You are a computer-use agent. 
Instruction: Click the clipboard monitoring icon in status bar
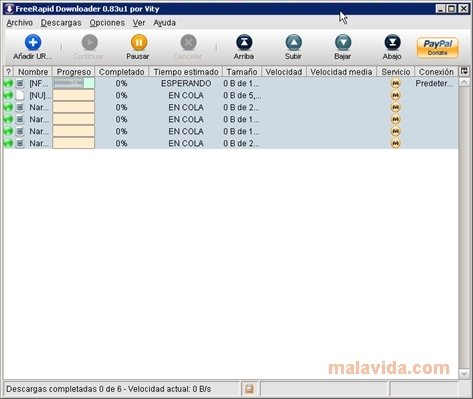coord(249,389)
